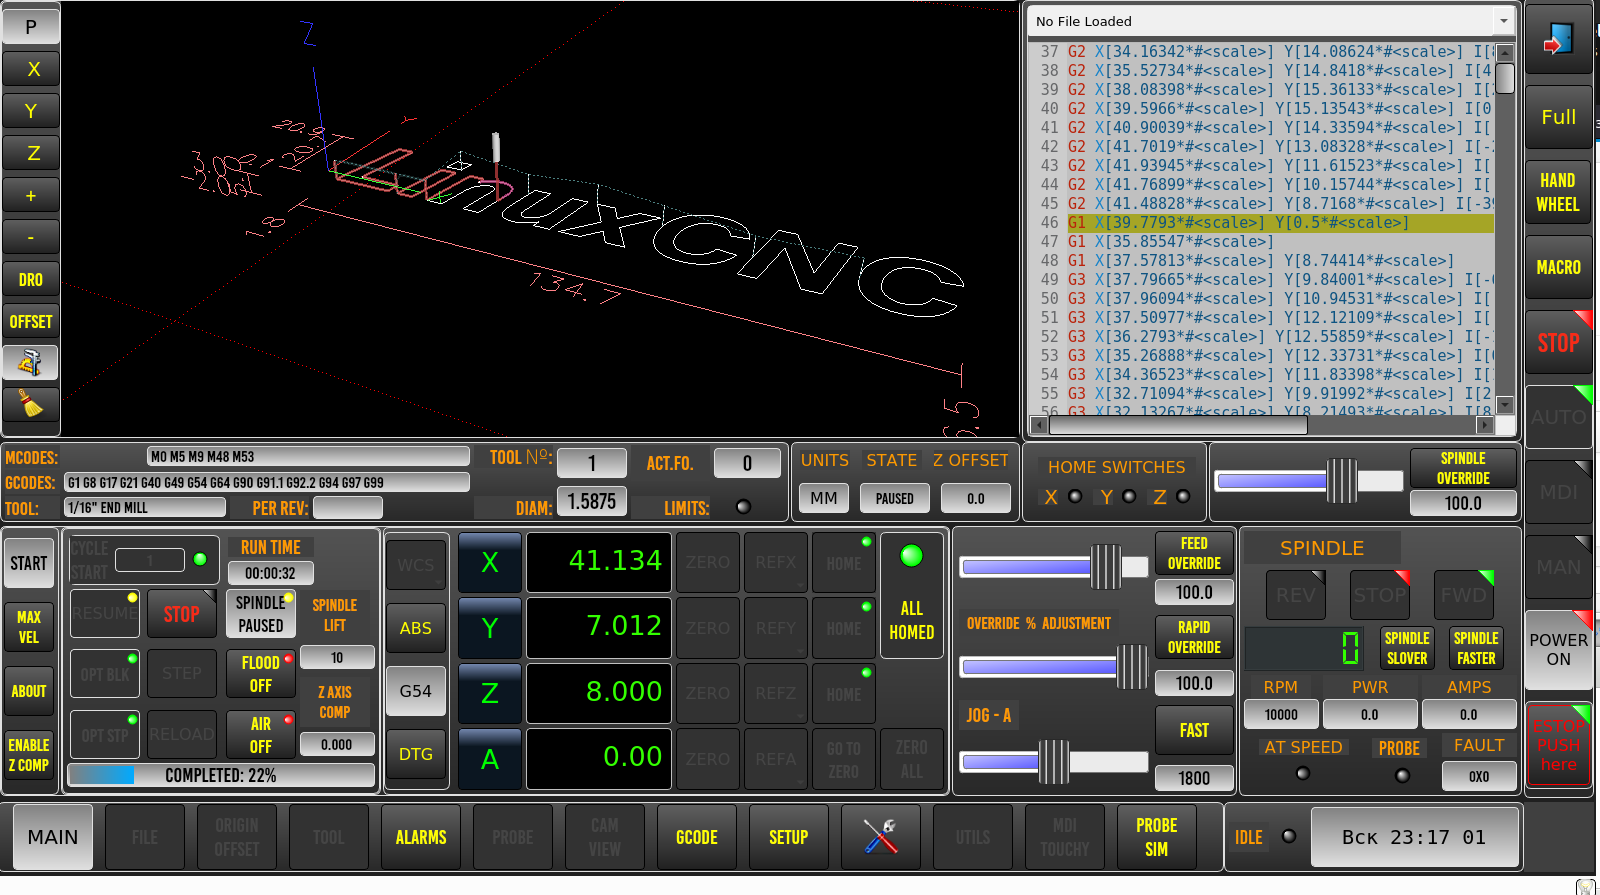Zoom in with the plus view button
This screenshot has height=895, width=1600.
pyautogui.click(x=30, y=195)
